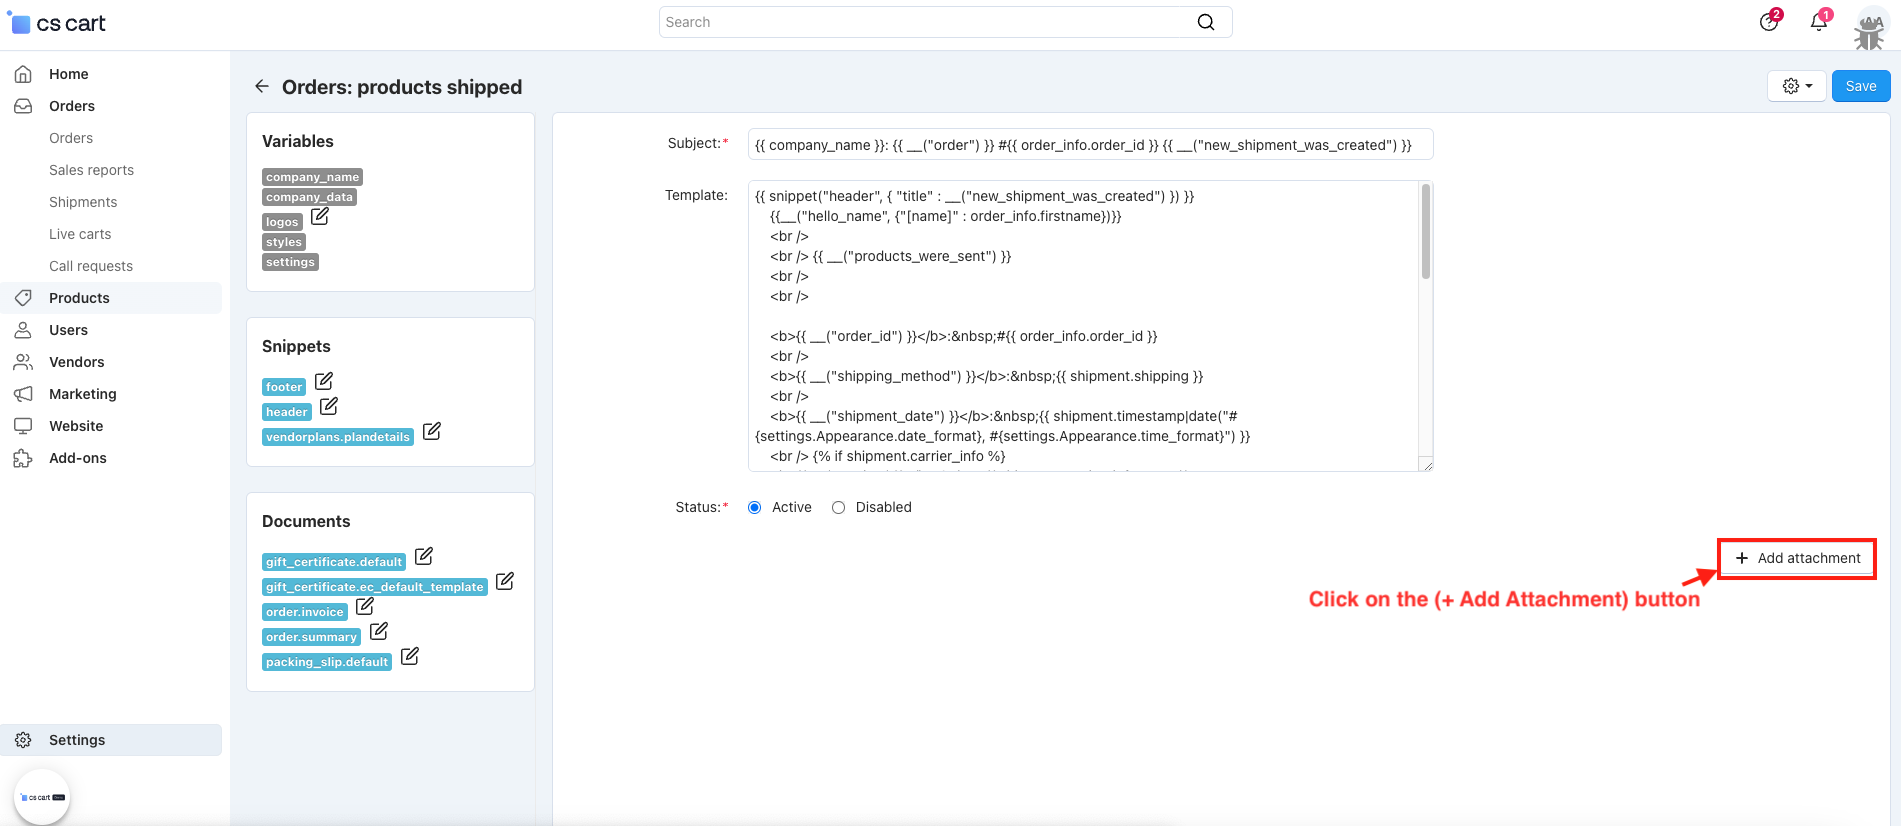Click the search magnifier icon

pos(1206,22)
